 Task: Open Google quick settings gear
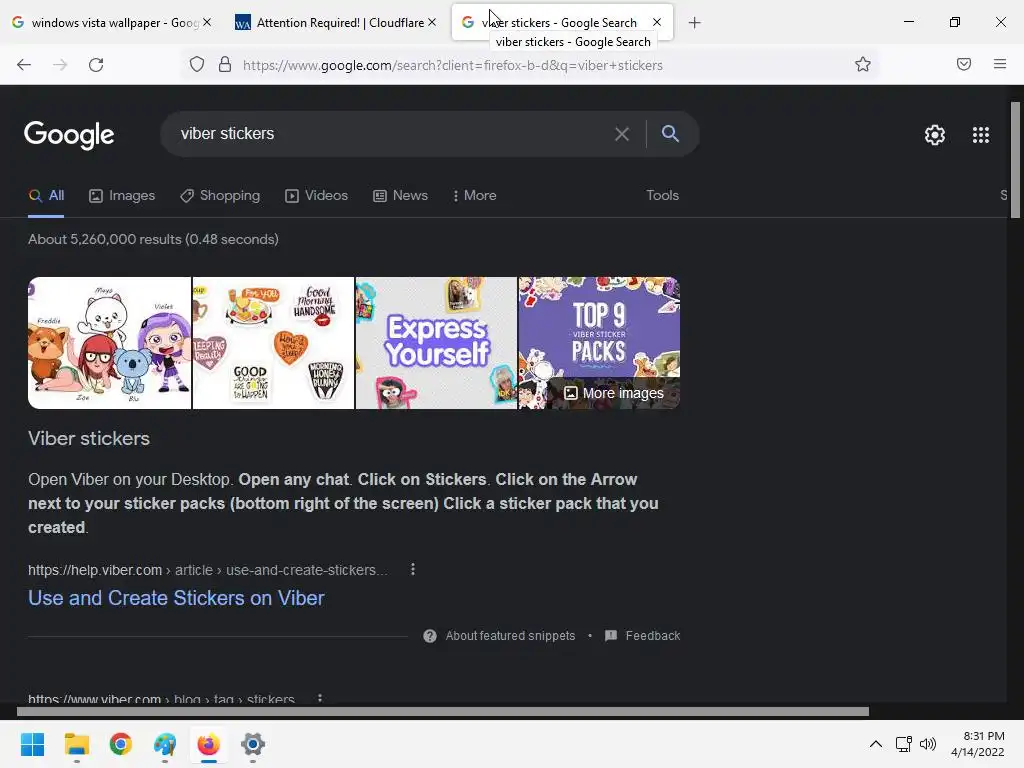(x=935, y=135)
